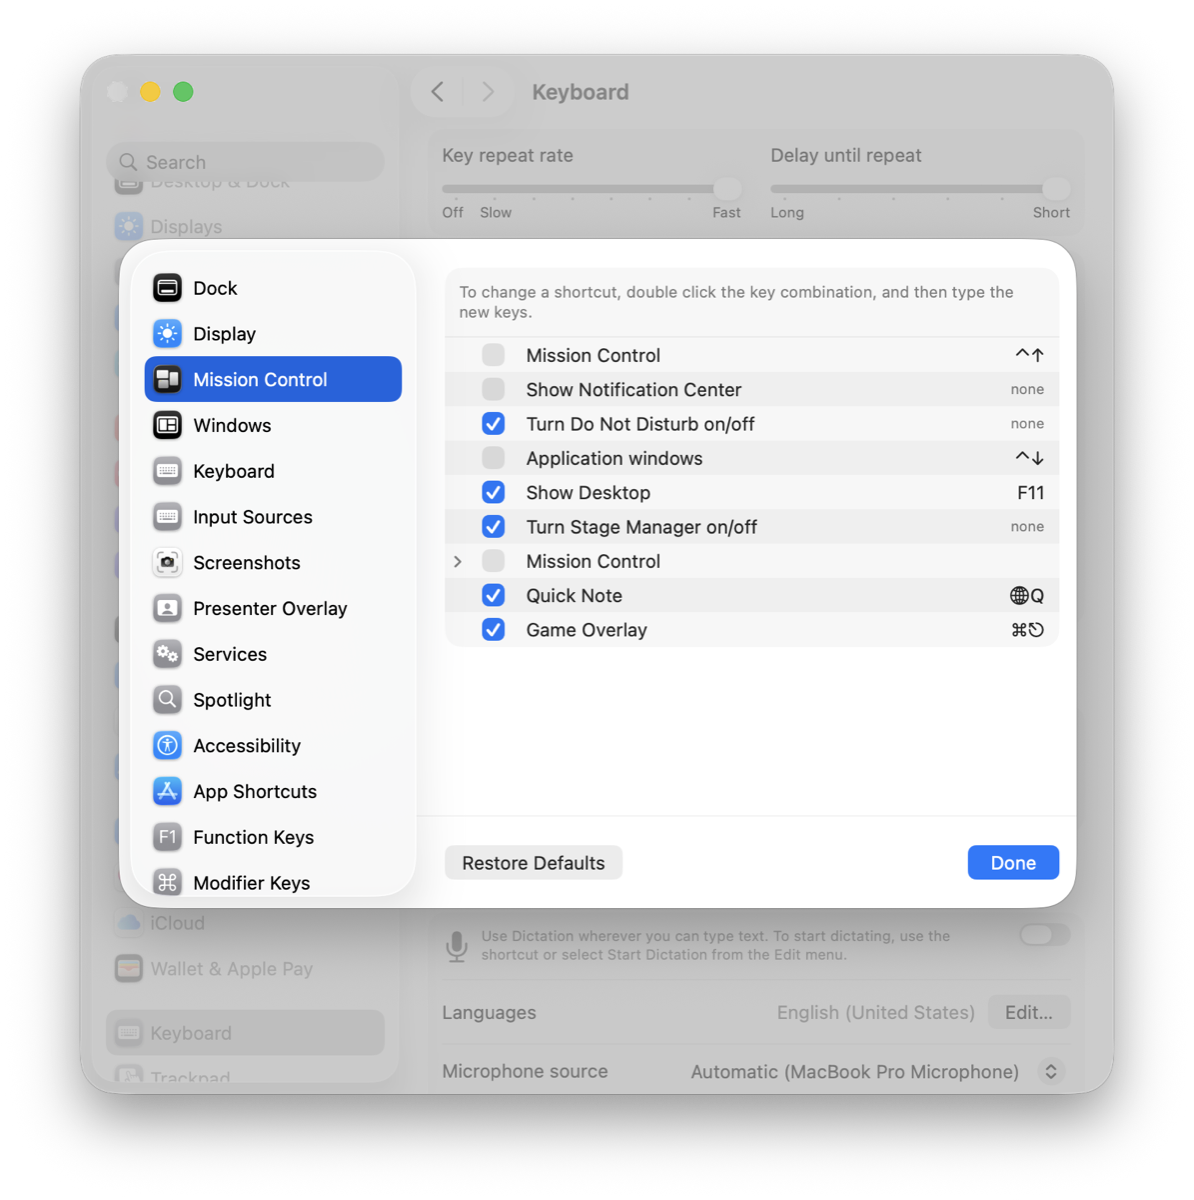Enable Show Notification Center checkbox
This screenshot has width=1194, height=1200.
[x=493, y=389]
